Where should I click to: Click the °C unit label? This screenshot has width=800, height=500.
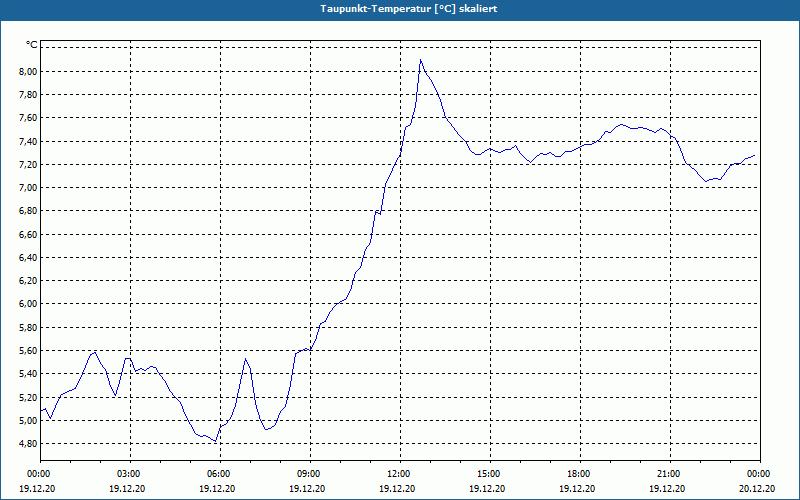coord(32,45)
